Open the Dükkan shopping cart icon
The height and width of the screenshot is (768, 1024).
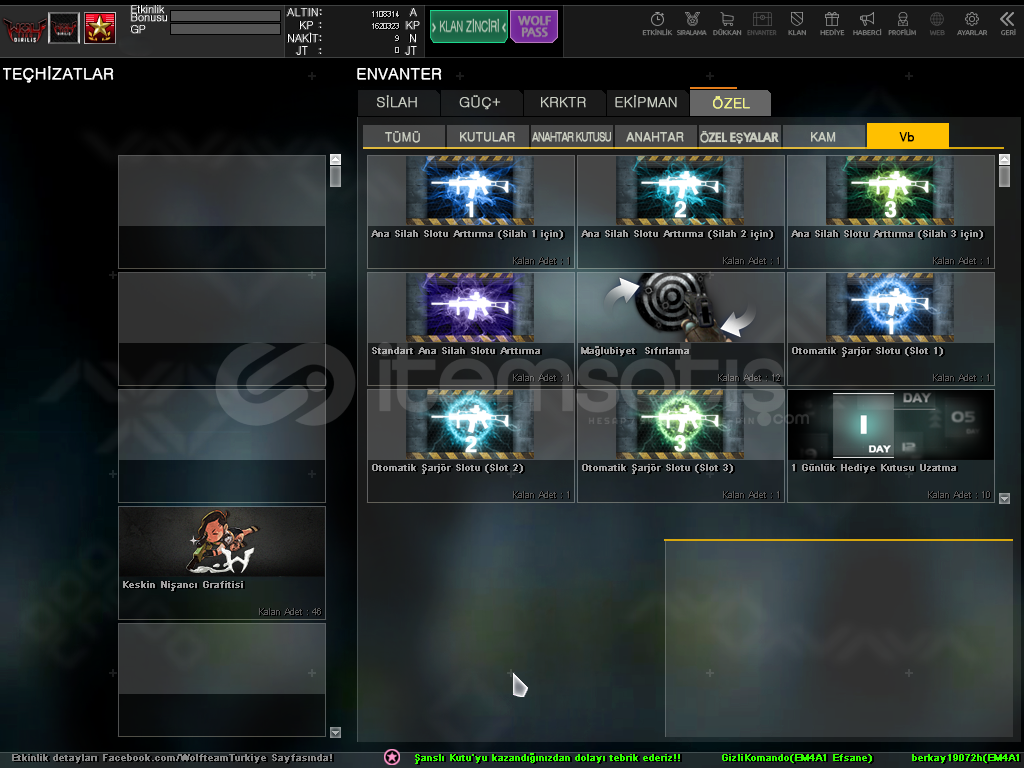(727, 24)
